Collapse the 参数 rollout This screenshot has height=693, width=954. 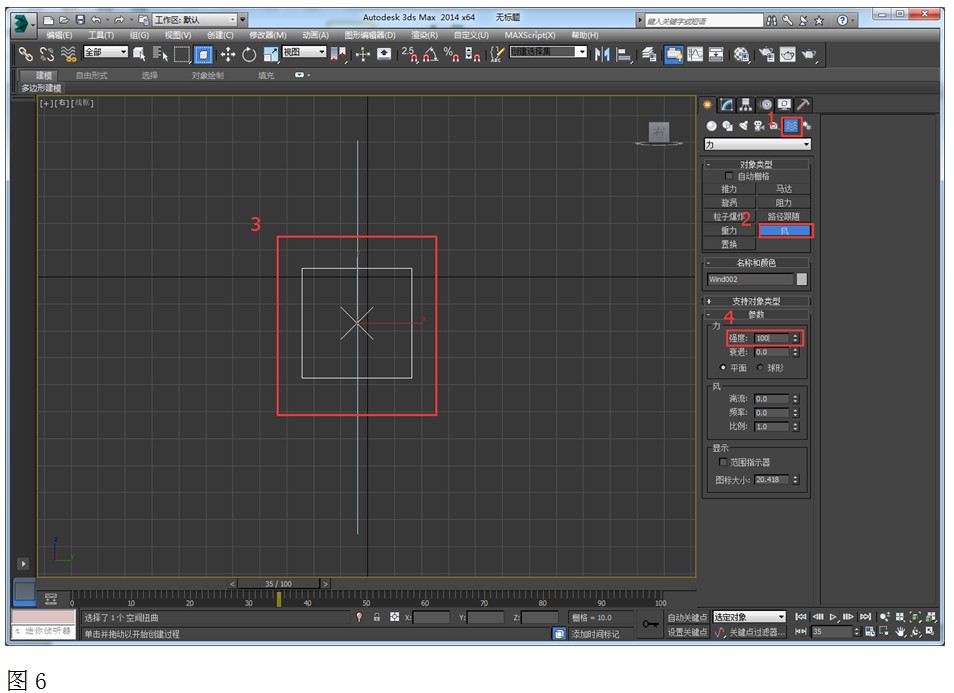tap(756, 315)
